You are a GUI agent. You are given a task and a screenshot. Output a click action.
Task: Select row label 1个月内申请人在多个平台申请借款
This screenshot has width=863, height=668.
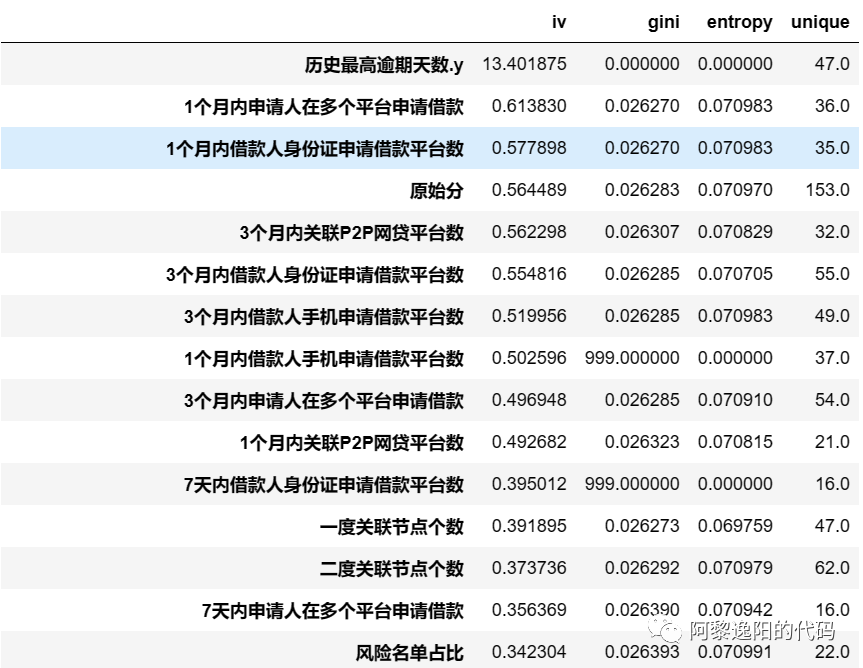pyautogui.click(x=324, y=107)
